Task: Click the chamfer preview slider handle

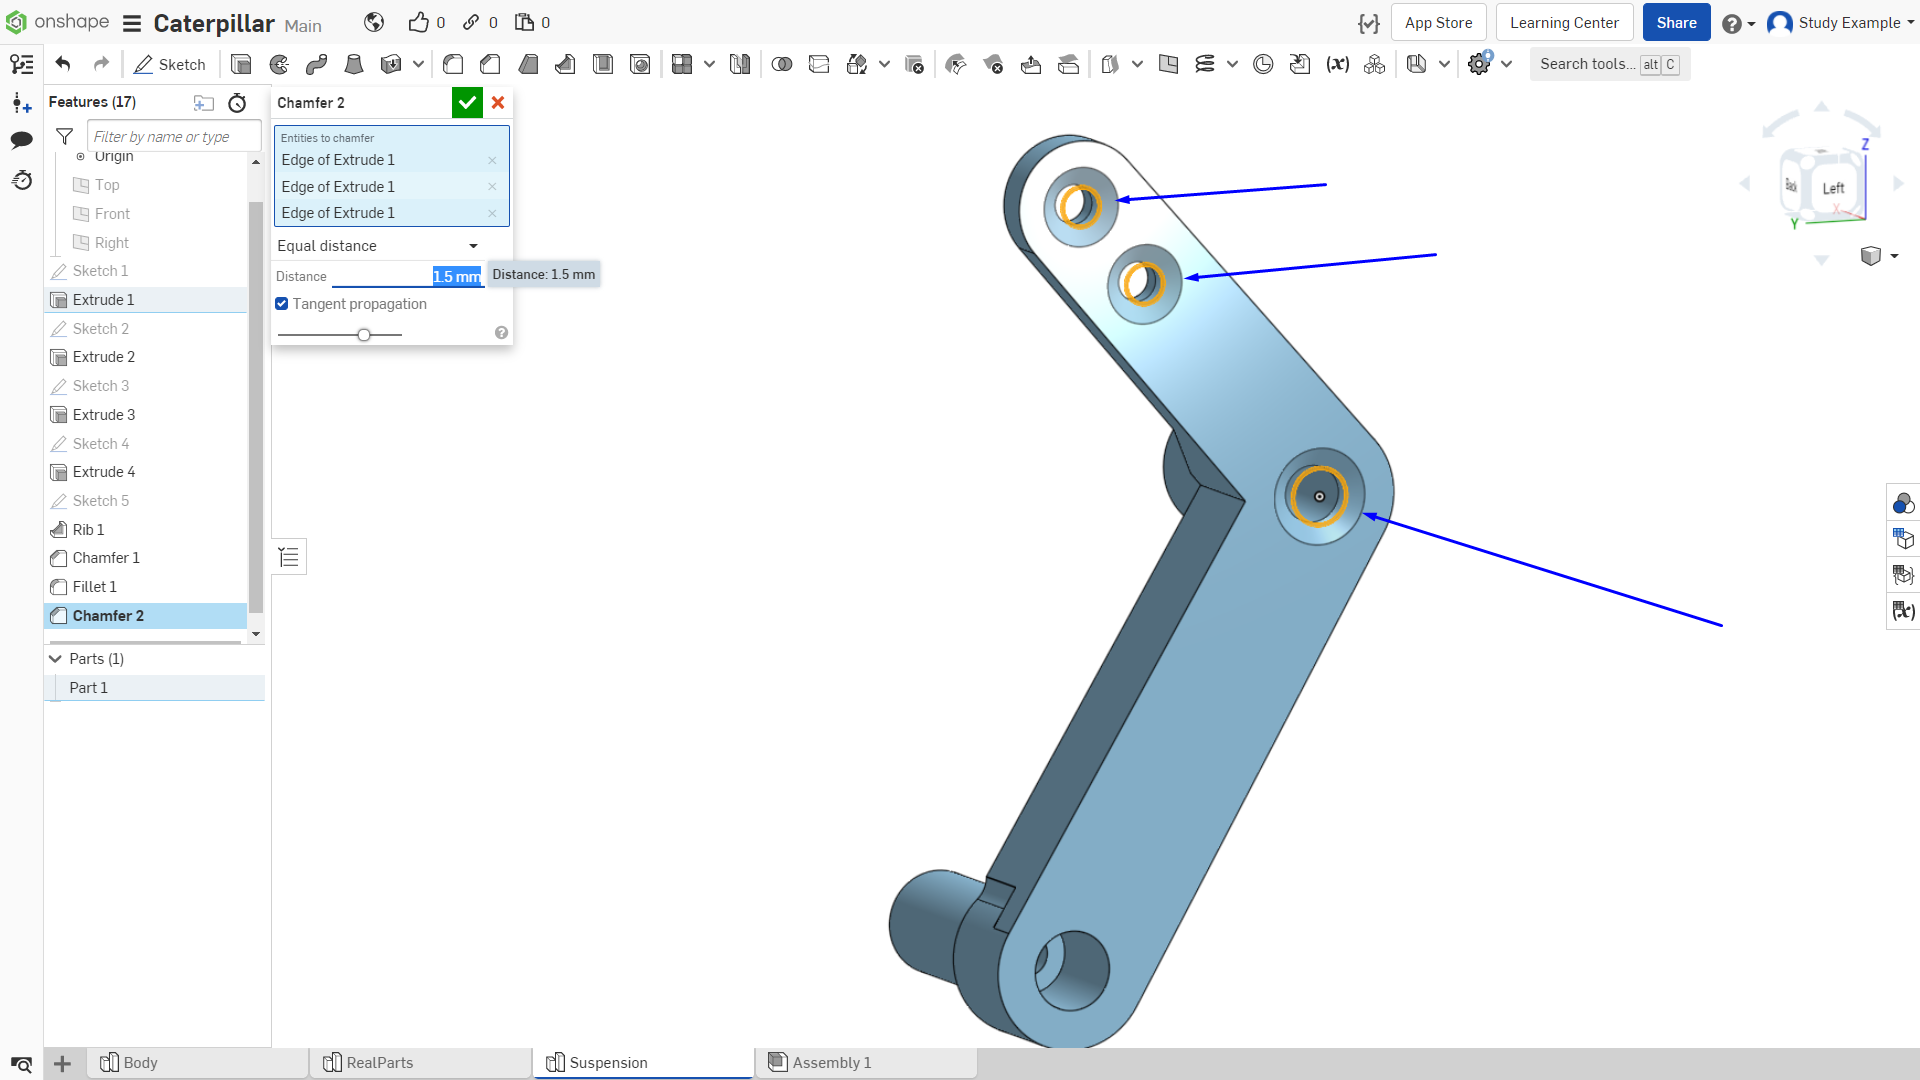Action: click(x=364, y=334)
